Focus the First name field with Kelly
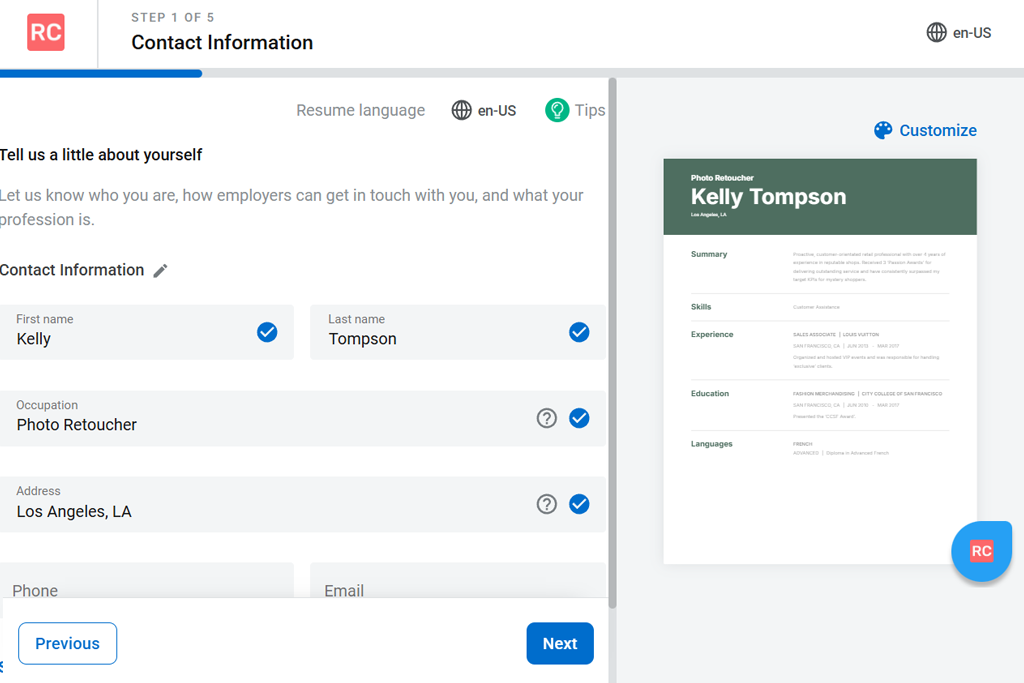The image size is (1024, 683). [146, 332]
